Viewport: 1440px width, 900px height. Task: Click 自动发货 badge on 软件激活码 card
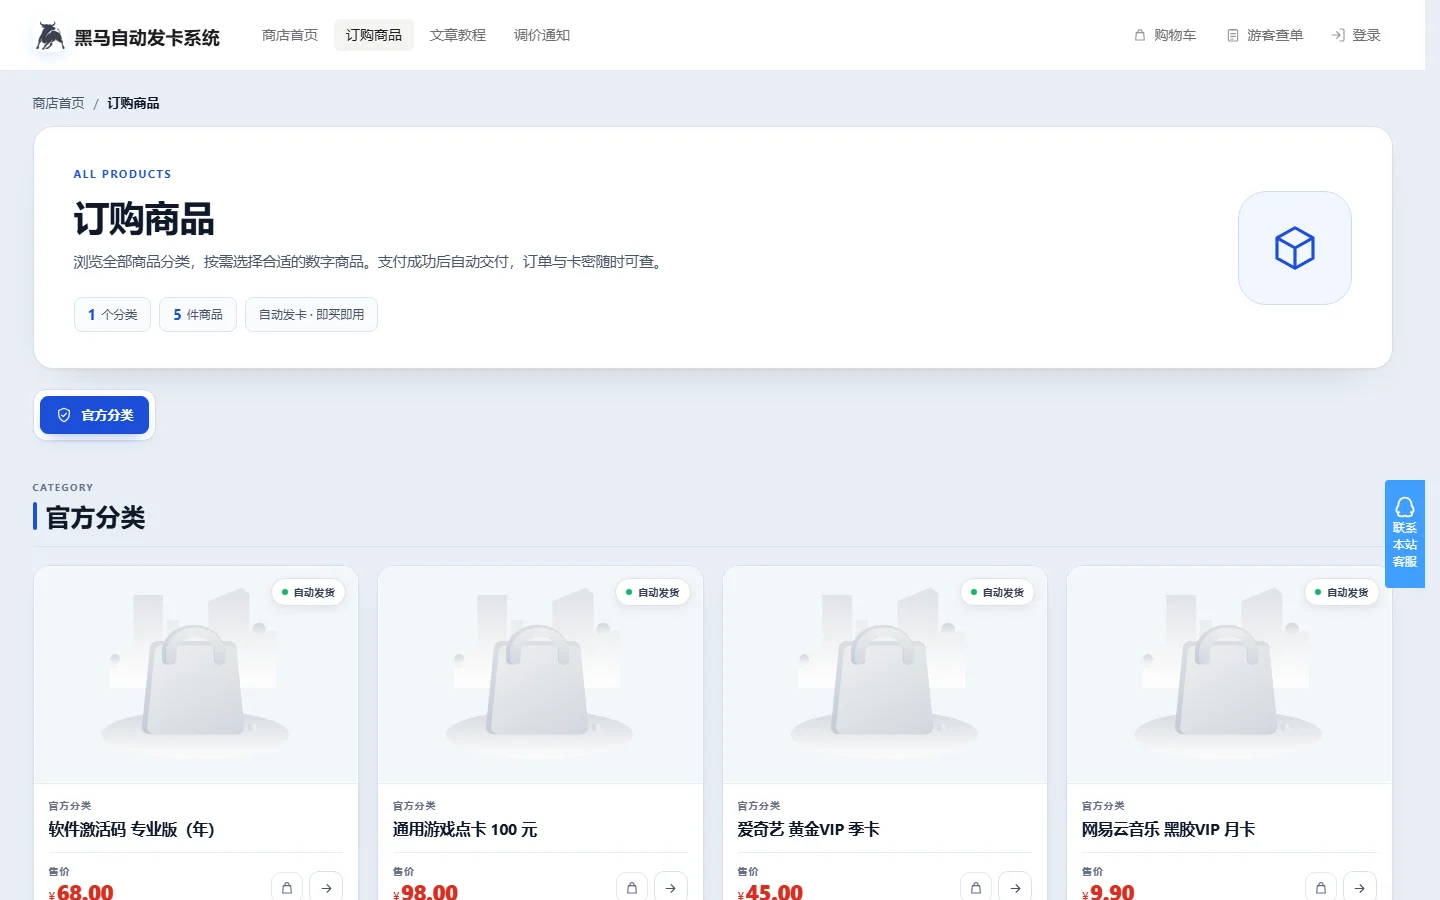[308, 592]
